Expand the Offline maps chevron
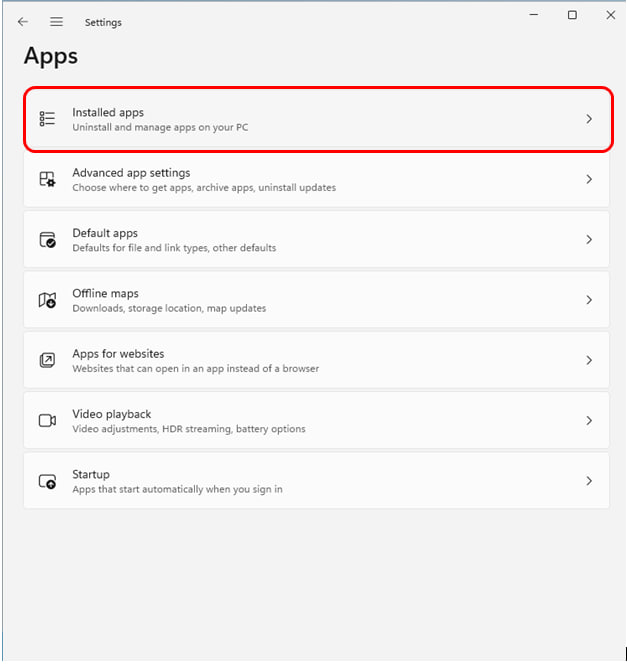Image resolution: width=627 pixels, height=666 pixels. pyautogui.click(x=589, y=300)
